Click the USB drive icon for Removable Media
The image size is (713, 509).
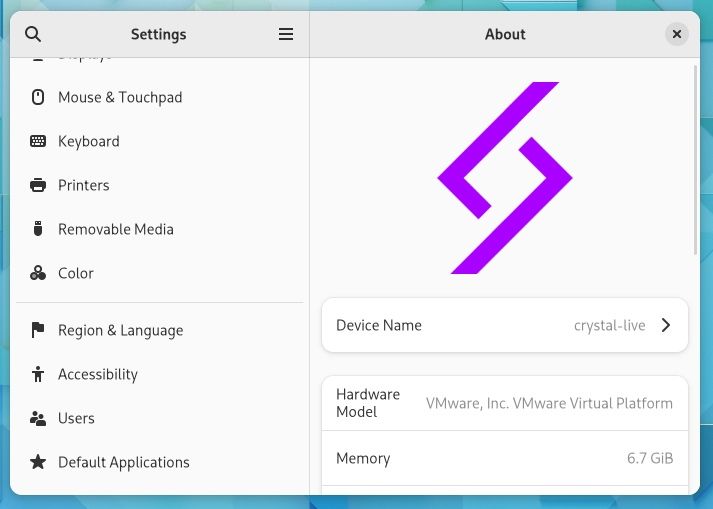pyautogui.click(x=38, y=229)
